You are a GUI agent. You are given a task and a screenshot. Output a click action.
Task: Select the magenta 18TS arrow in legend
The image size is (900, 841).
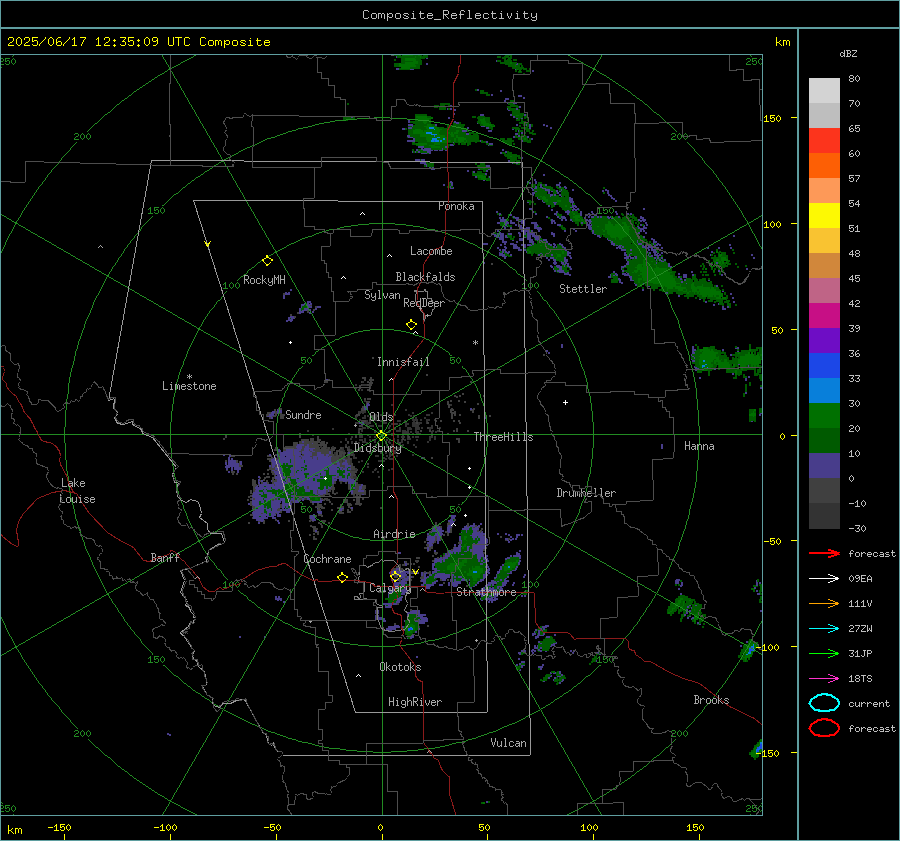(x=824, y=679)
